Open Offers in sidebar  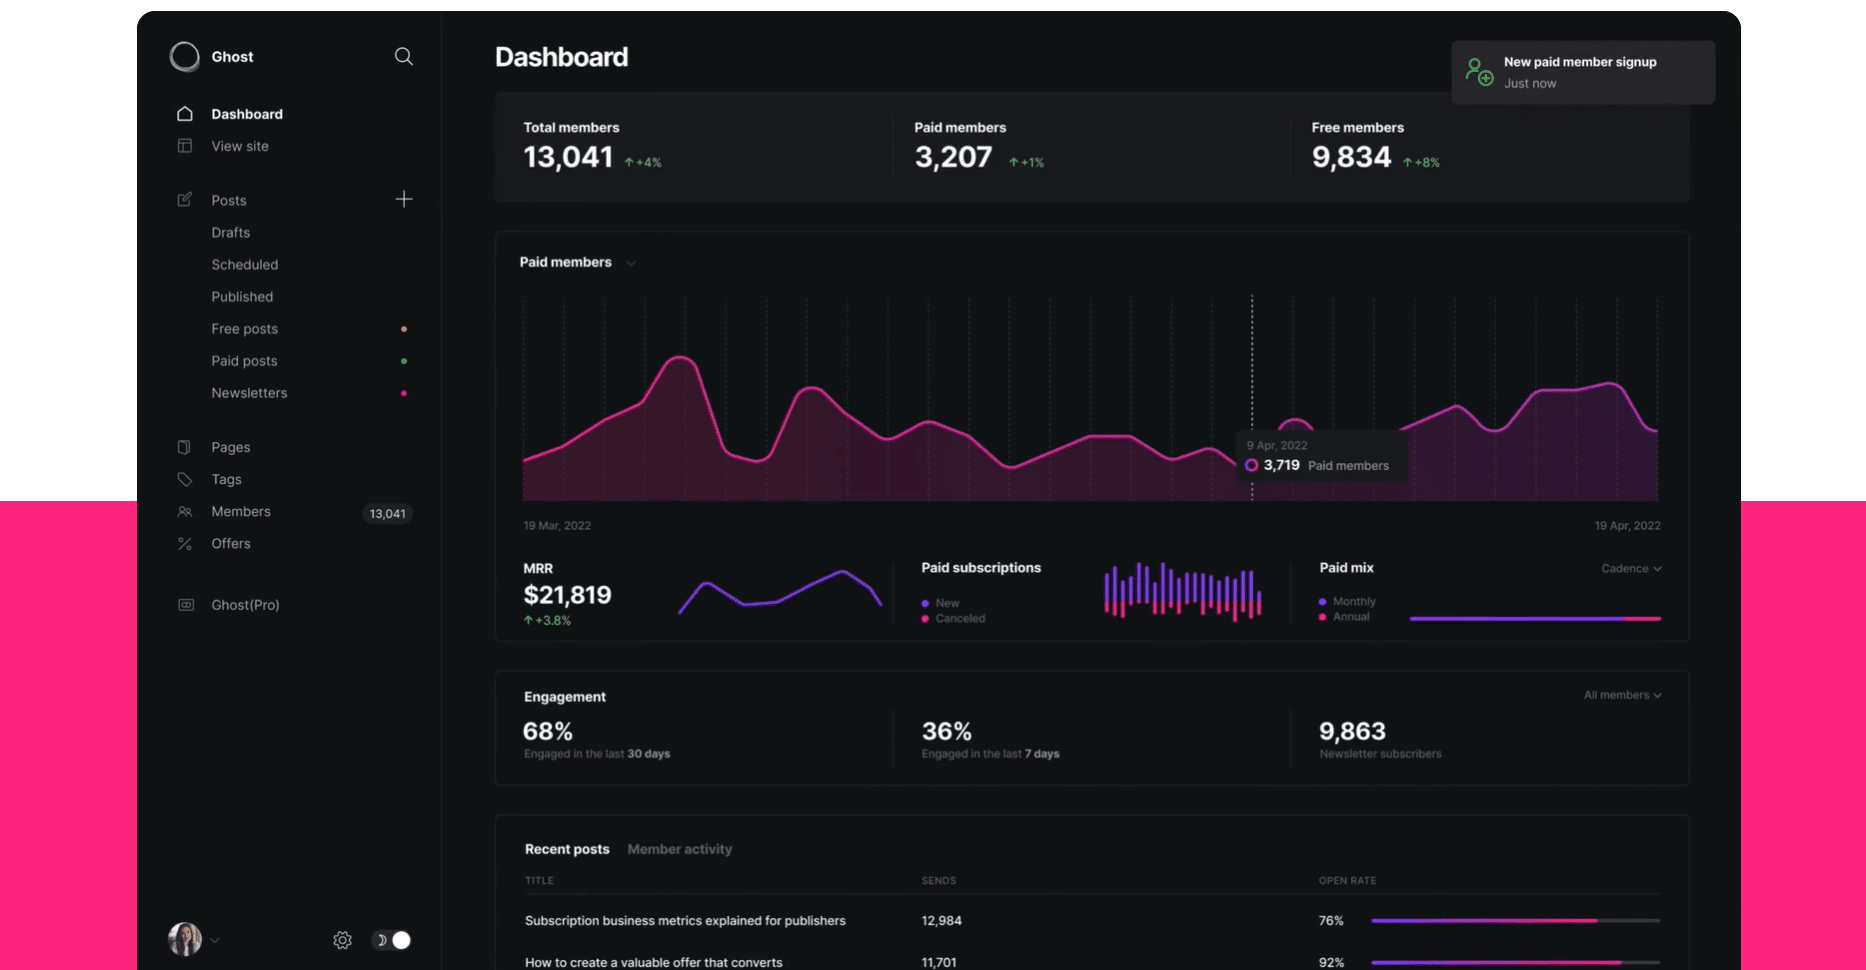231,543
